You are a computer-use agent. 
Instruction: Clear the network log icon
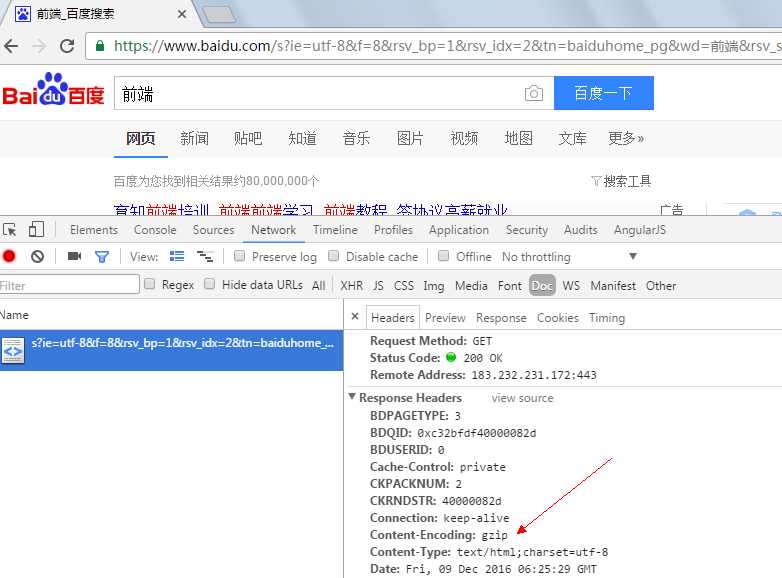37,256
